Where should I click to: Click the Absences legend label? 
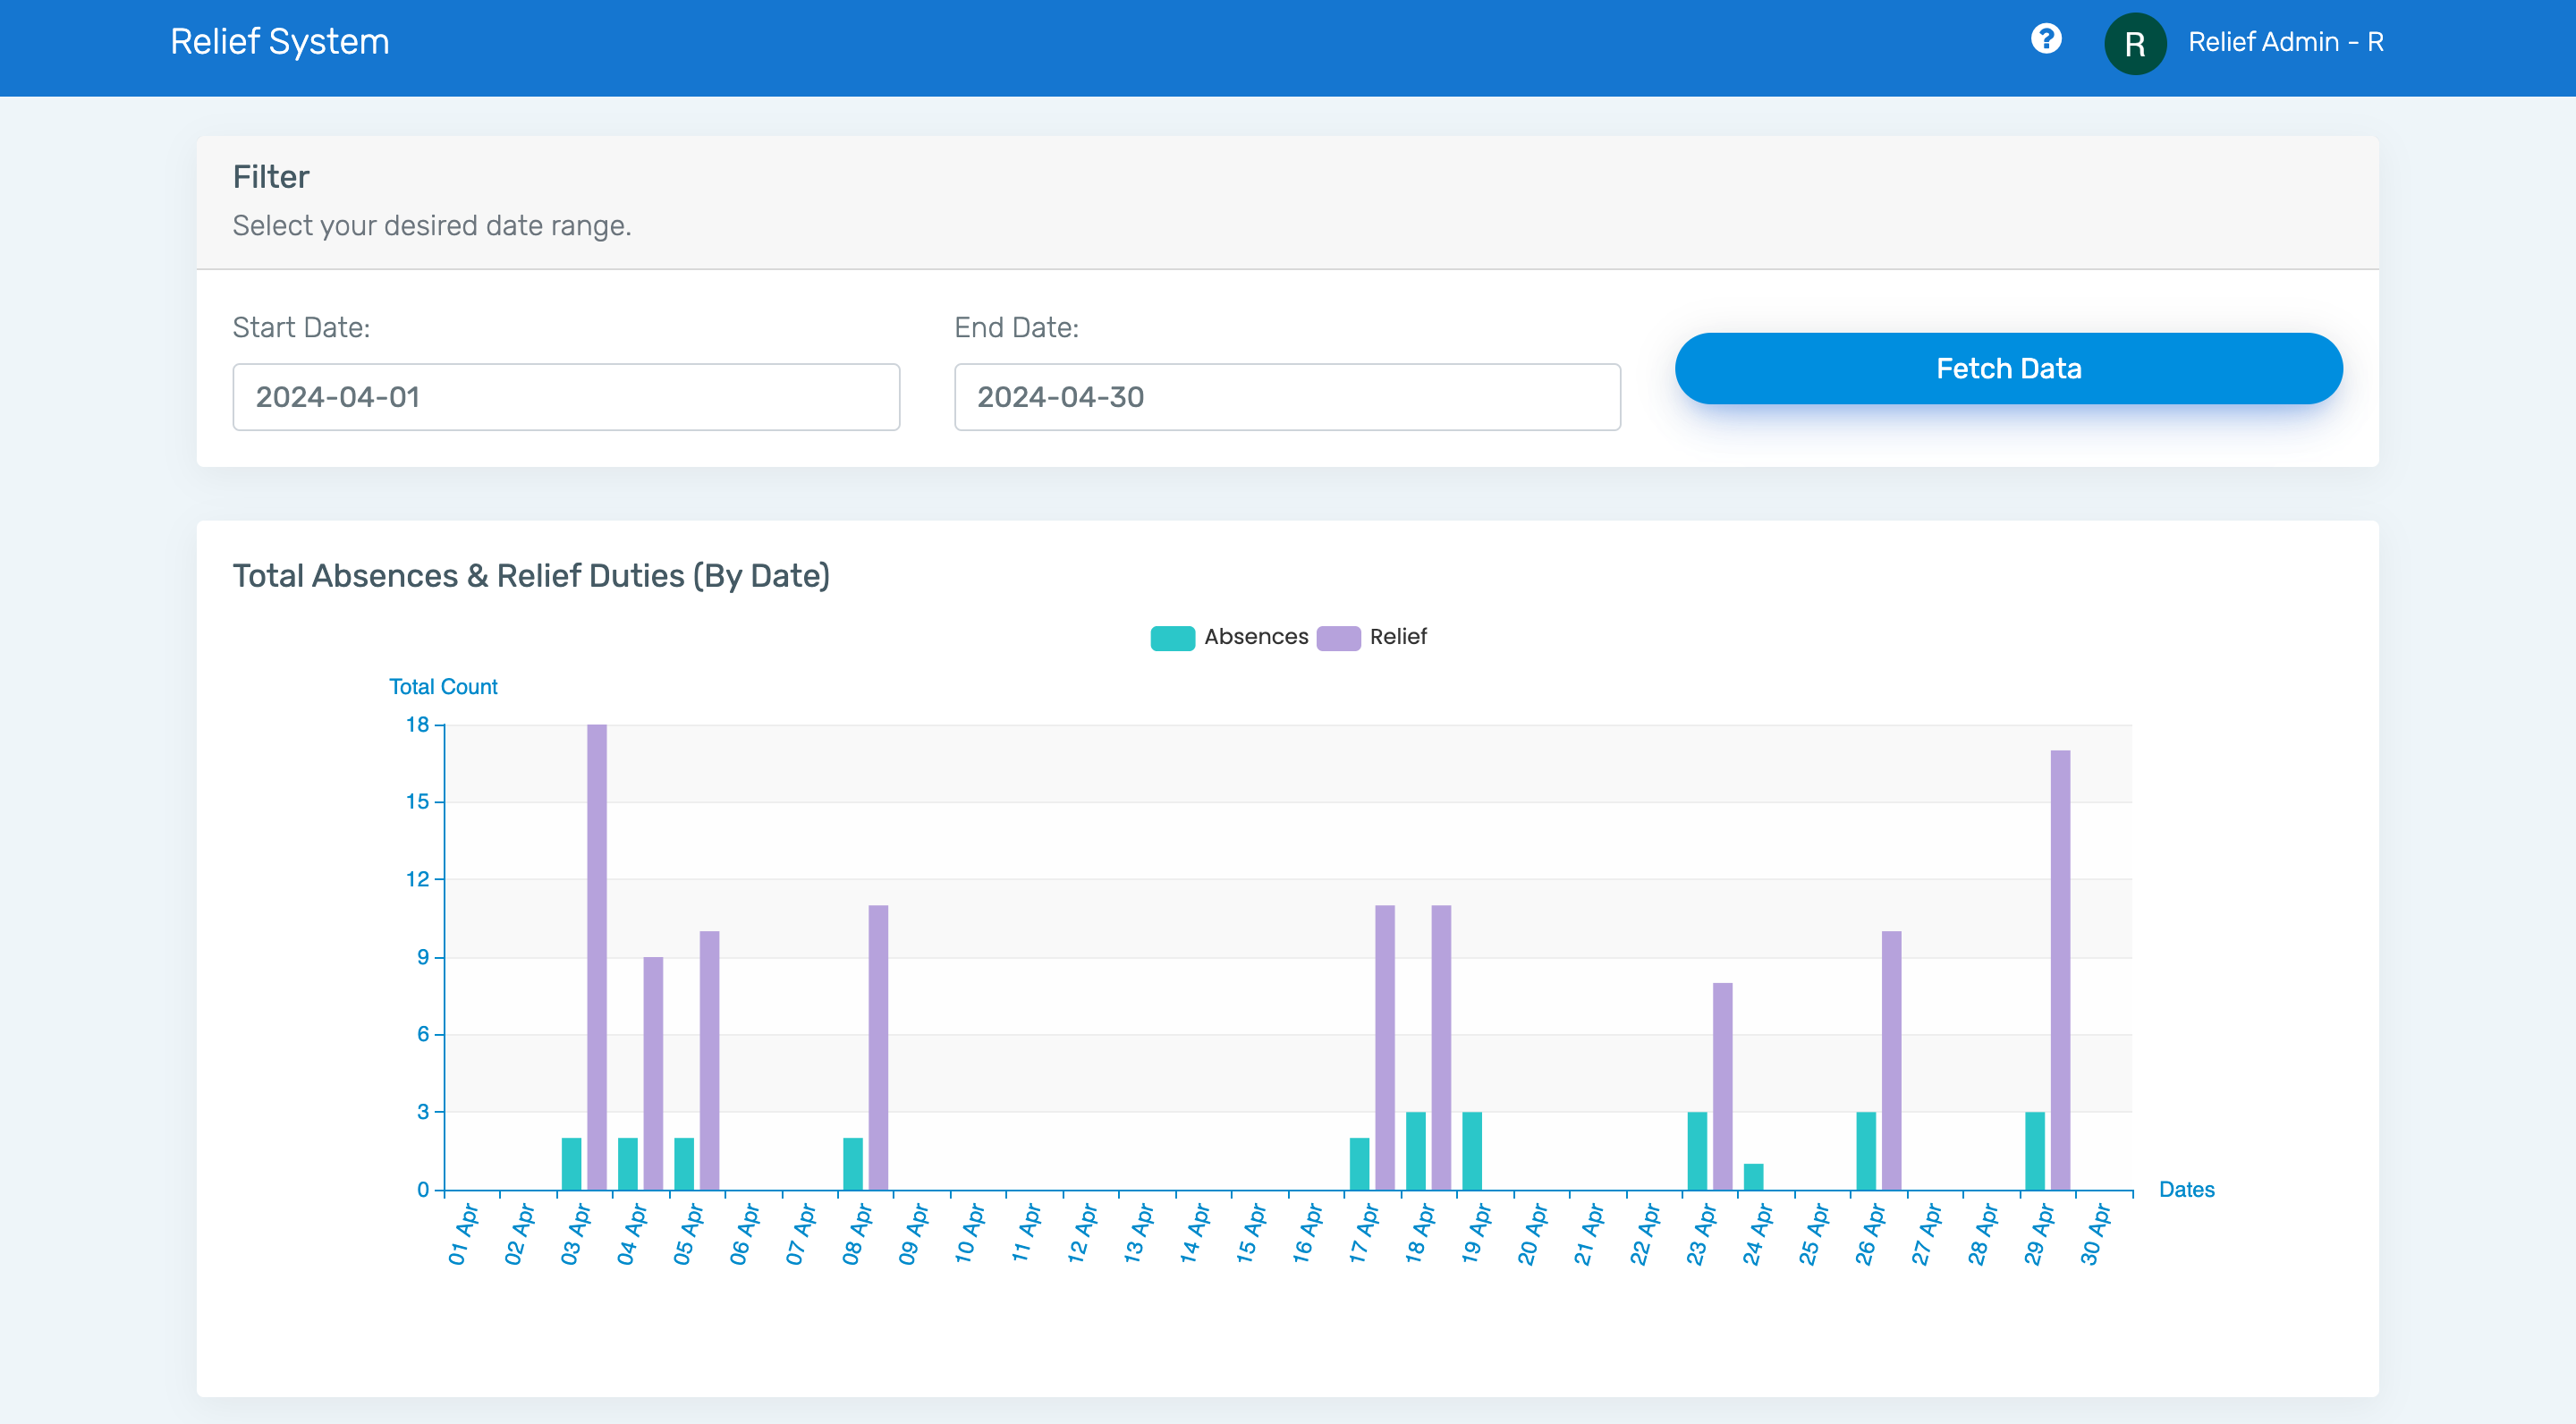(x=1256, y=636)
